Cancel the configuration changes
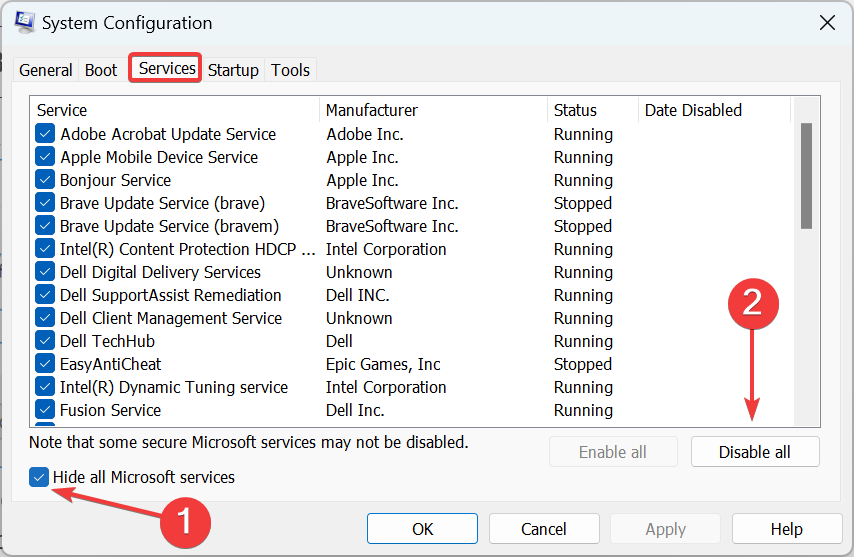Image resolution: width=854 pixels, height=557 pixels. [544, 529]
